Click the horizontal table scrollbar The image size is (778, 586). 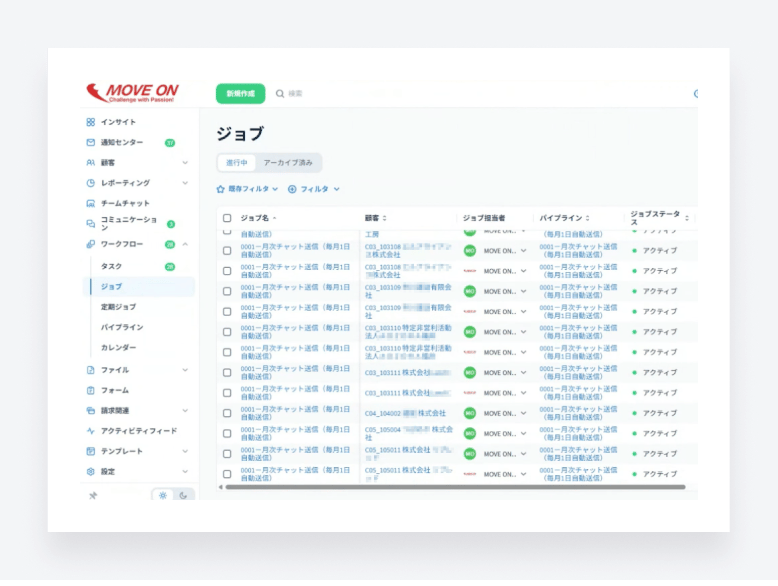click(455, 487)
